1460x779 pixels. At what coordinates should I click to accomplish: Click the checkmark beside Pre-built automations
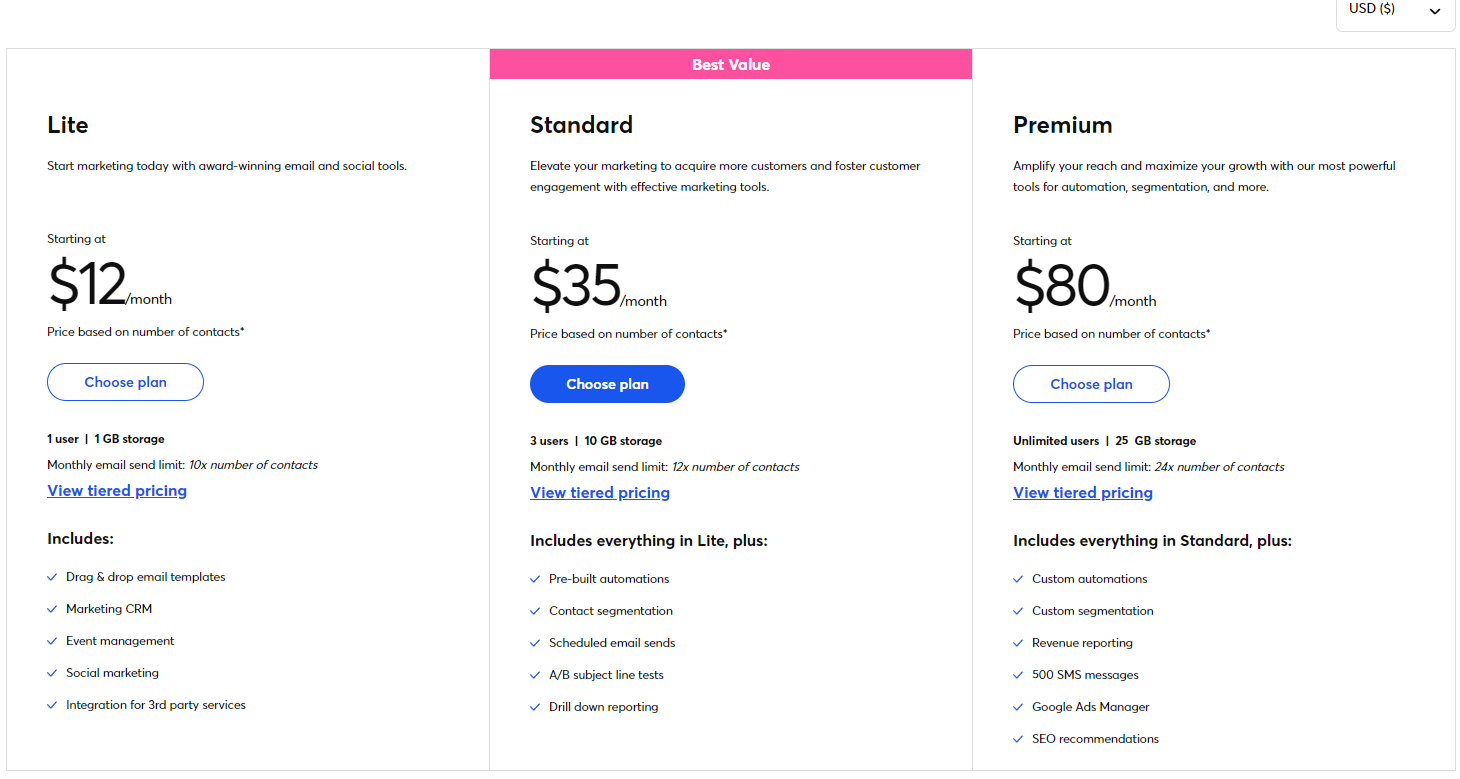pos(535,579)
